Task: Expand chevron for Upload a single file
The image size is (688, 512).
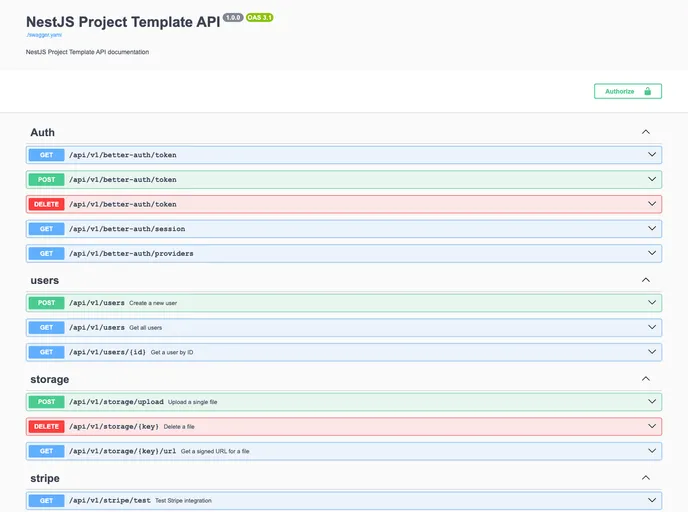Action: pos(652,401)
